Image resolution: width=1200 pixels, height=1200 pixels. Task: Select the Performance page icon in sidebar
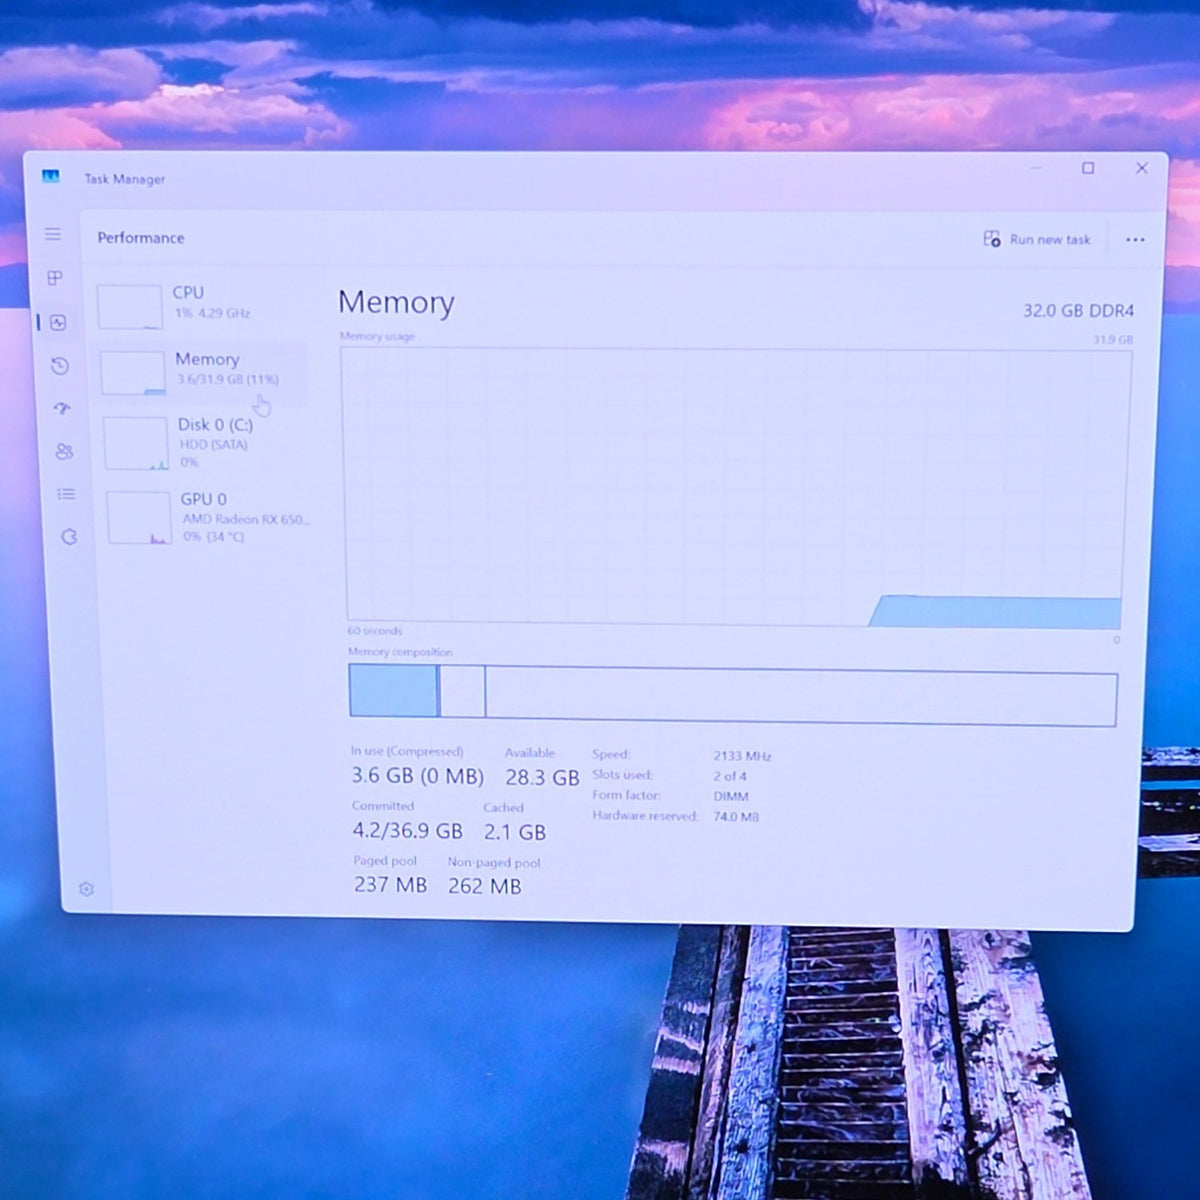(x=58, y=322)
